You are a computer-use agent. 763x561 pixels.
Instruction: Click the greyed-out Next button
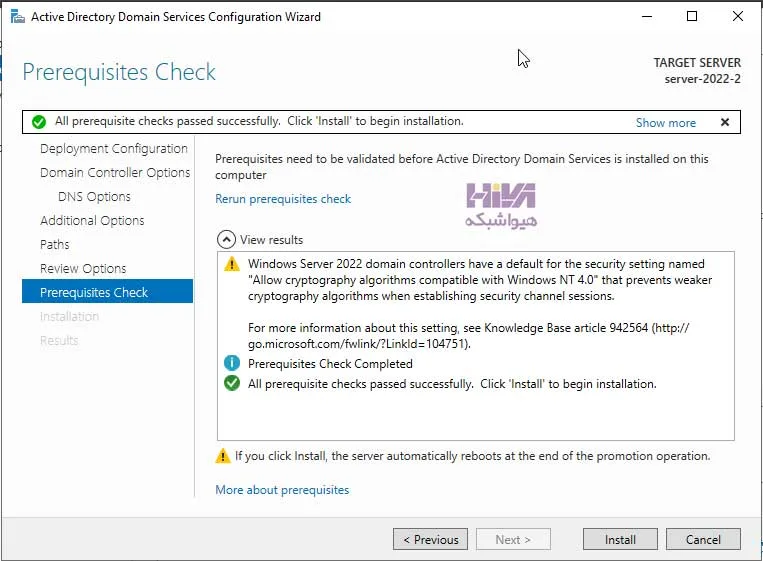pyautogui.click(x=513, y=539)
